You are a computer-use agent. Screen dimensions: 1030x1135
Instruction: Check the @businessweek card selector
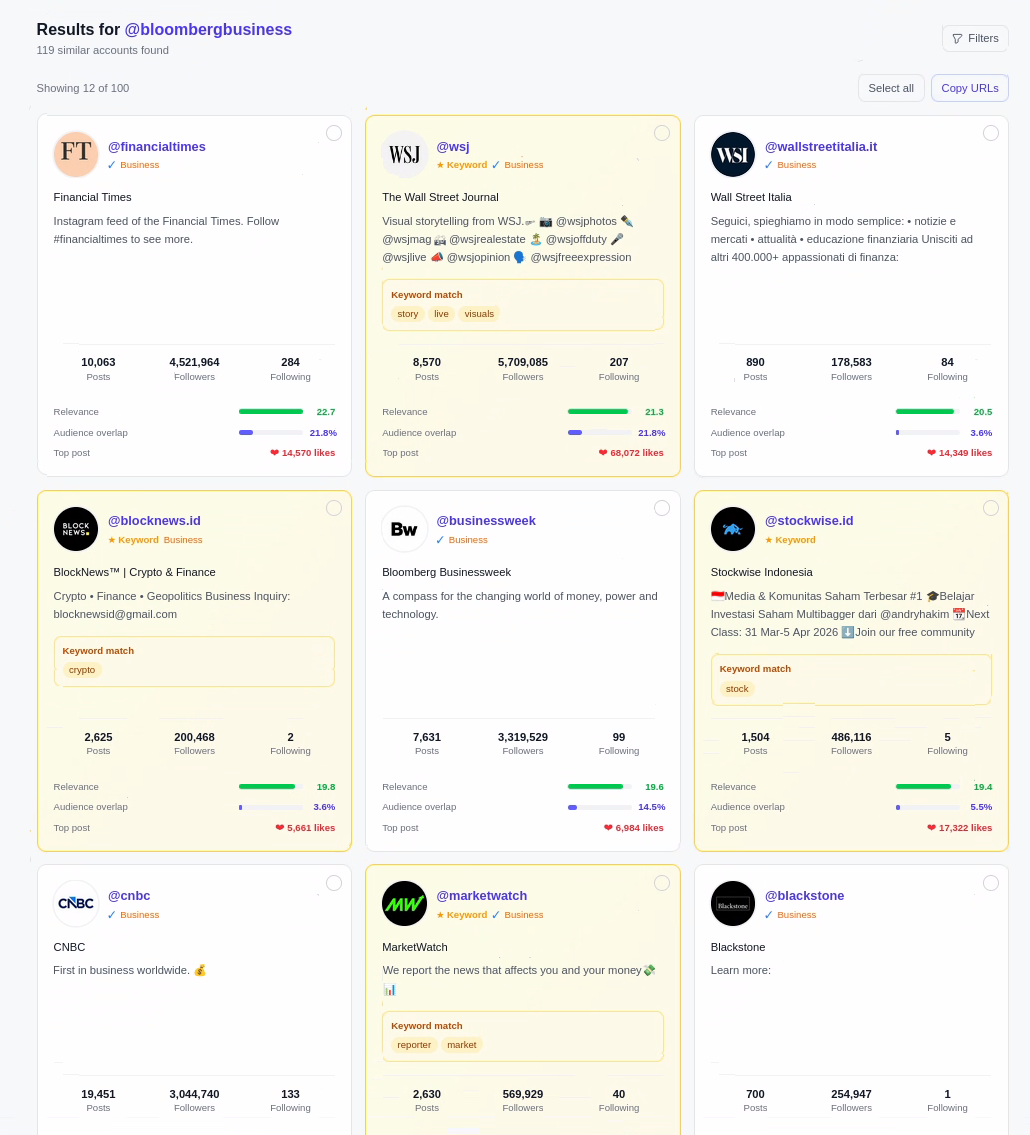pos(662,508)
